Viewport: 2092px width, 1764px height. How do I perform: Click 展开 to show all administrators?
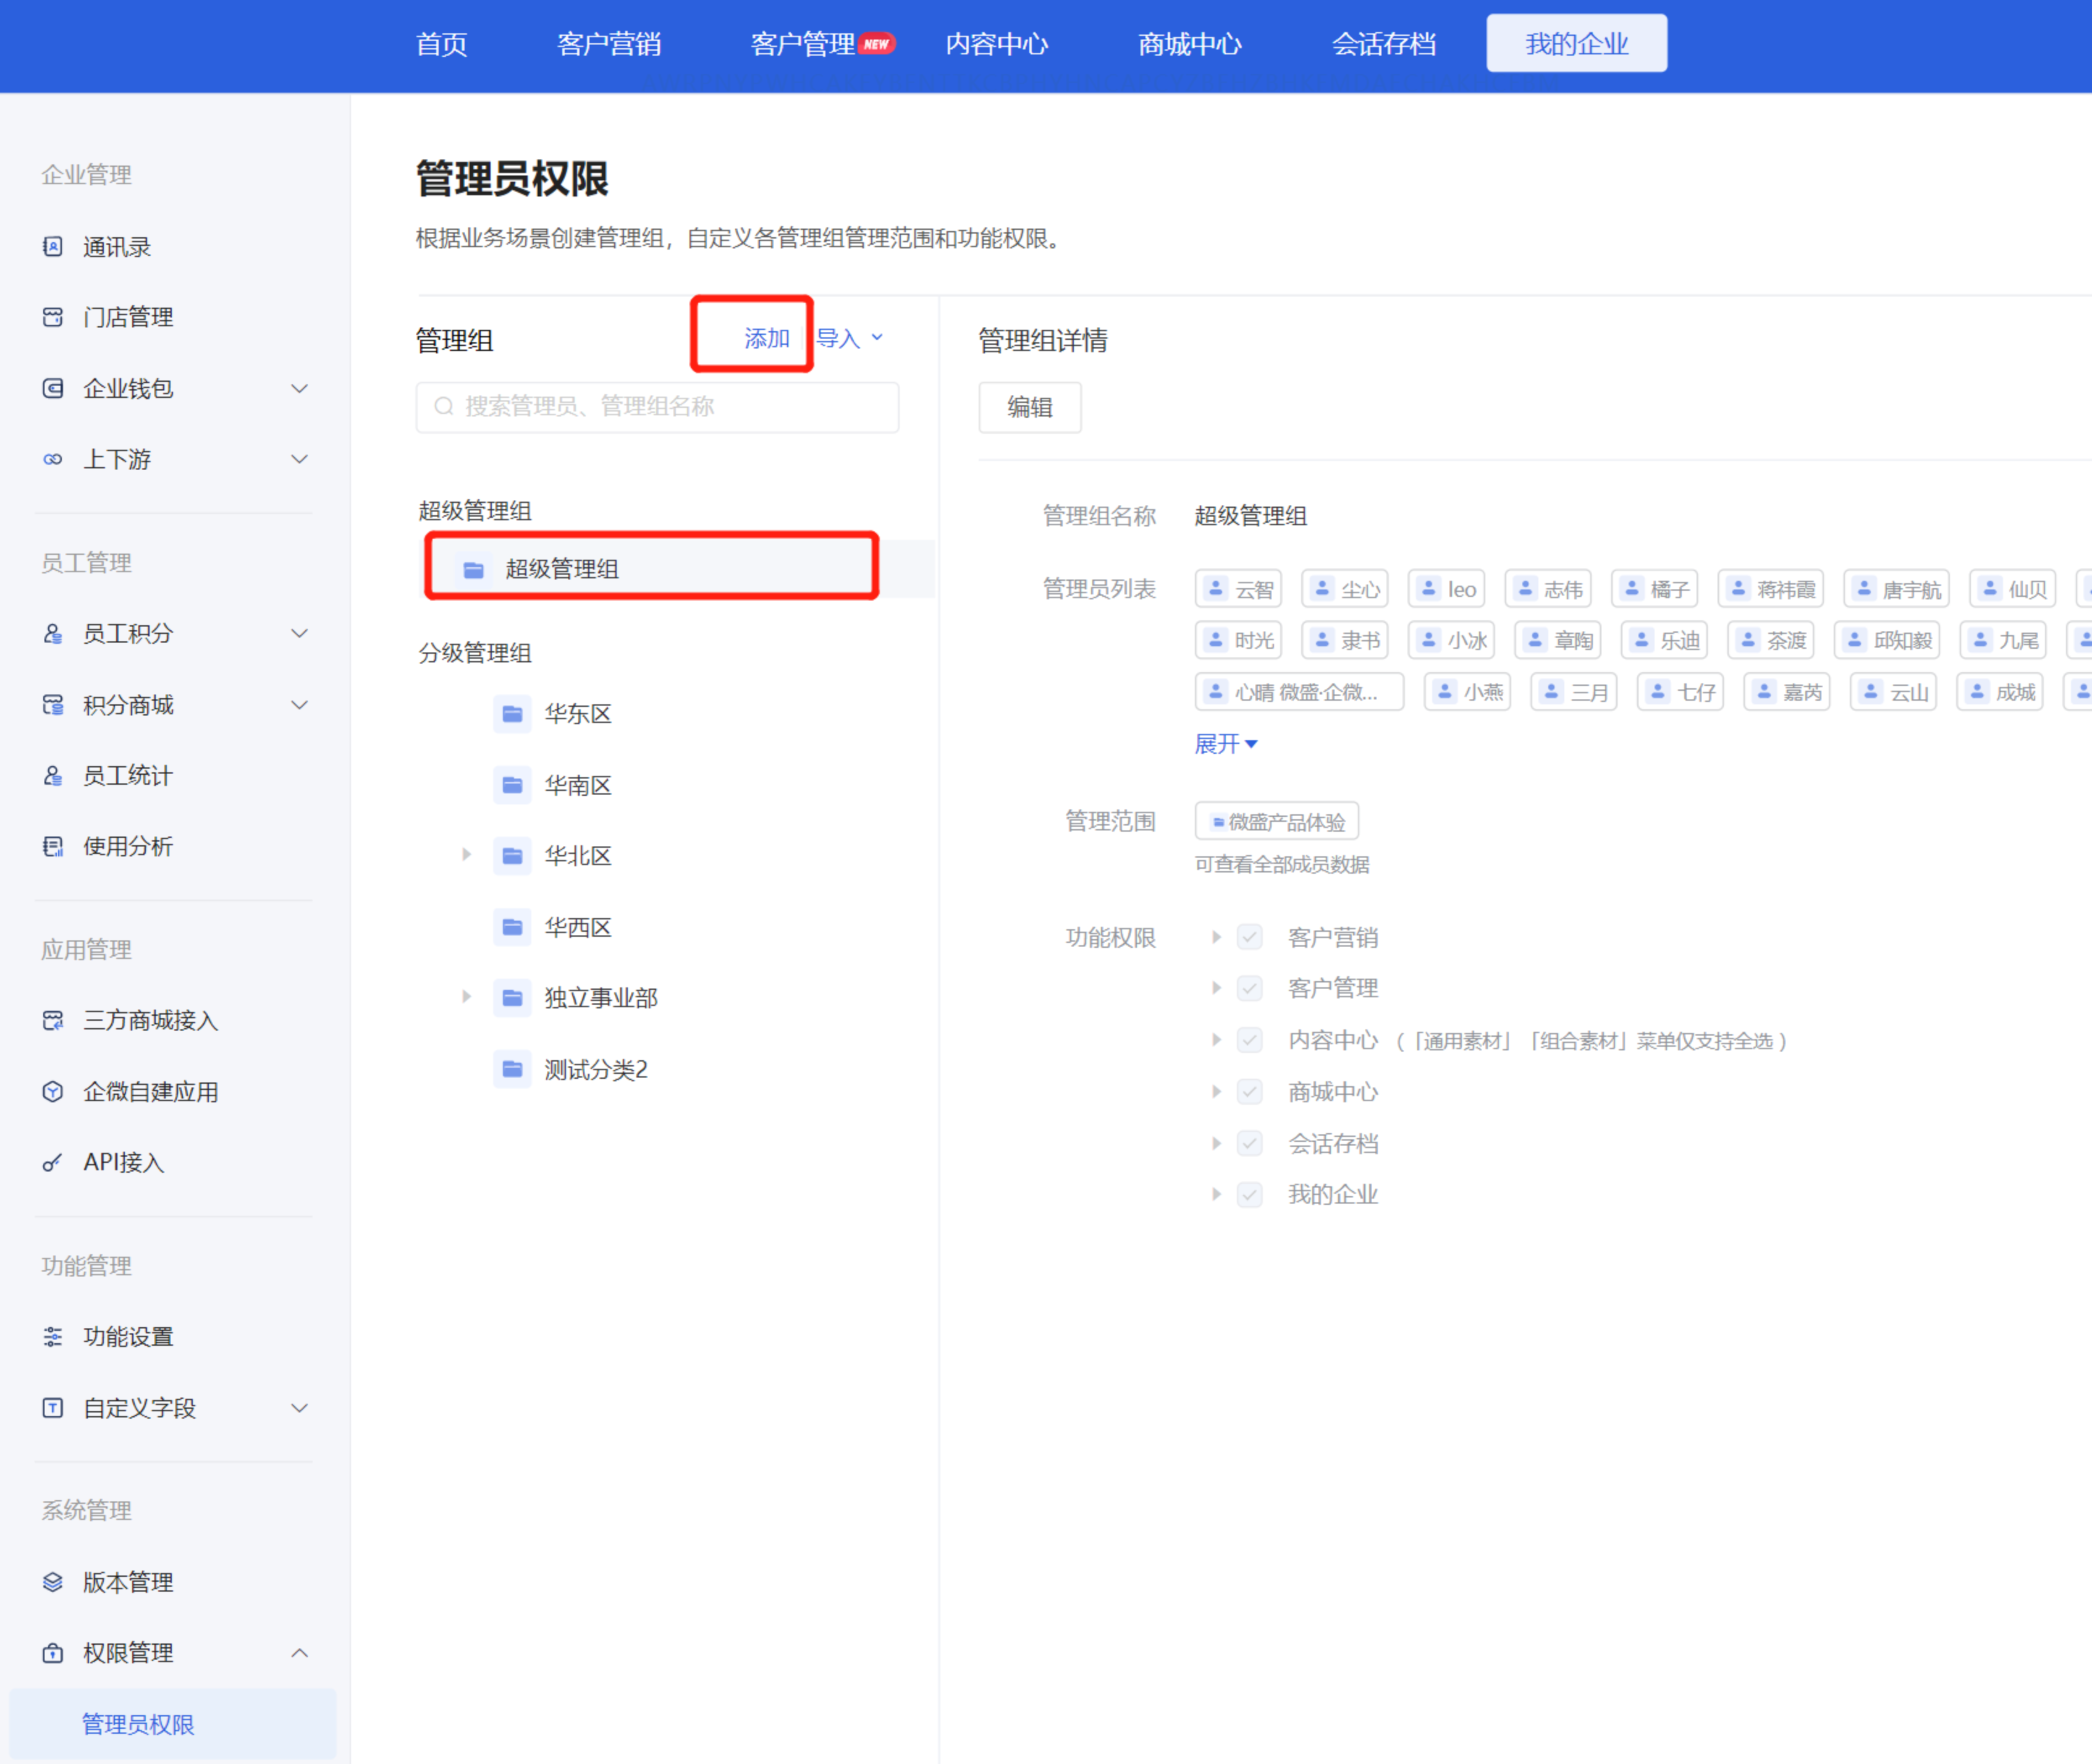tap(1226, 744)
